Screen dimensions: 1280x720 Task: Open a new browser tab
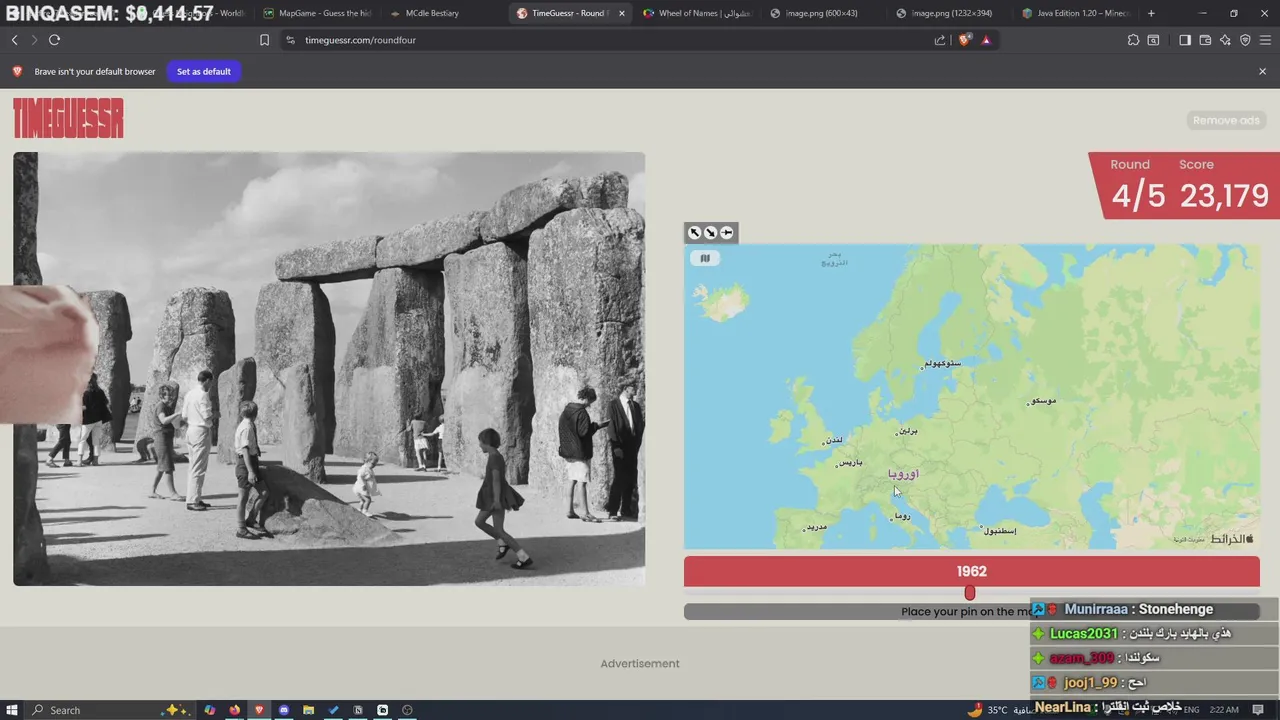(x=1151, y=13)
